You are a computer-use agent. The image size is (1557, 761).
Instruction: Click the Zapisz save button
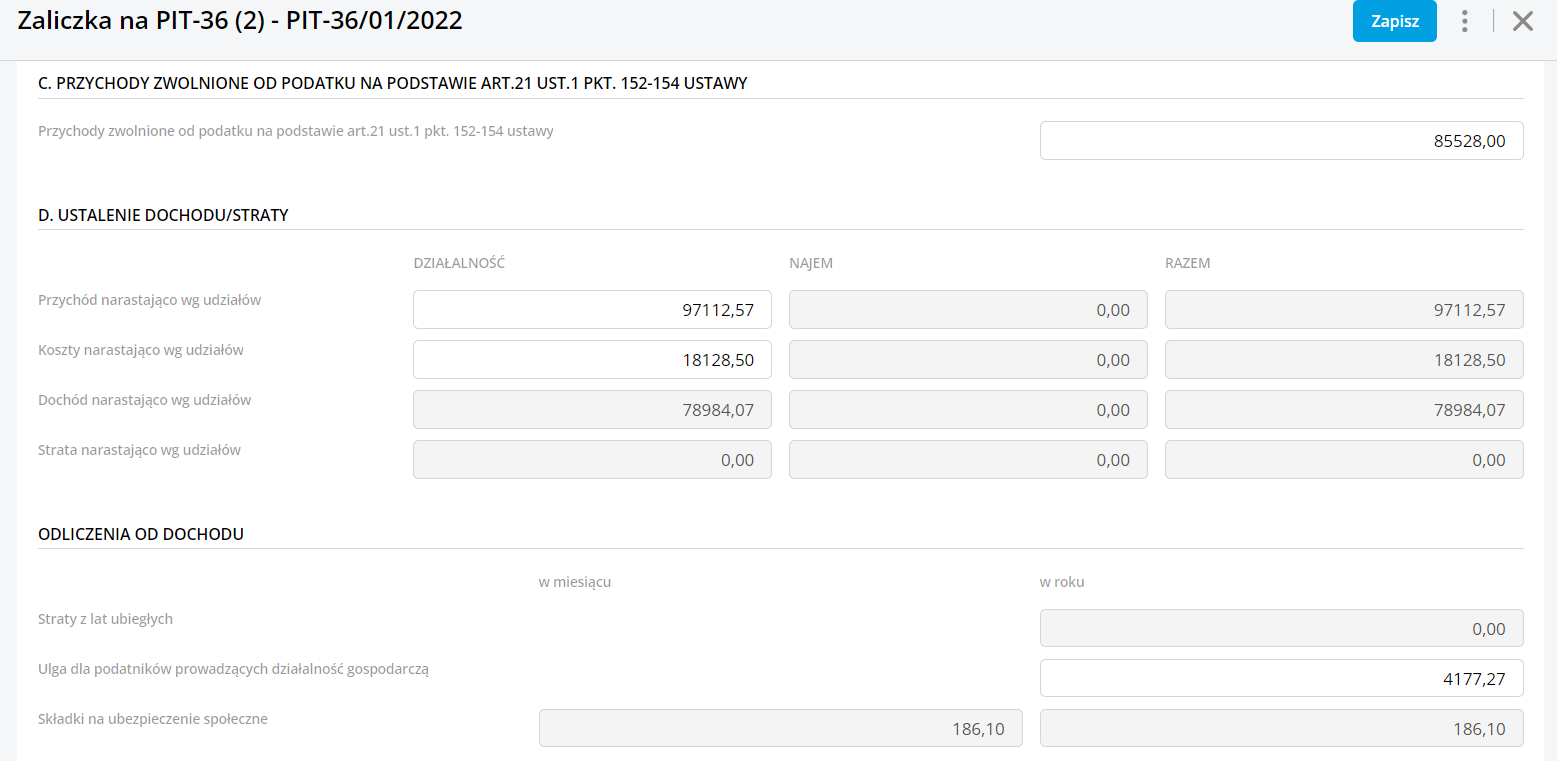point(1394,21)
